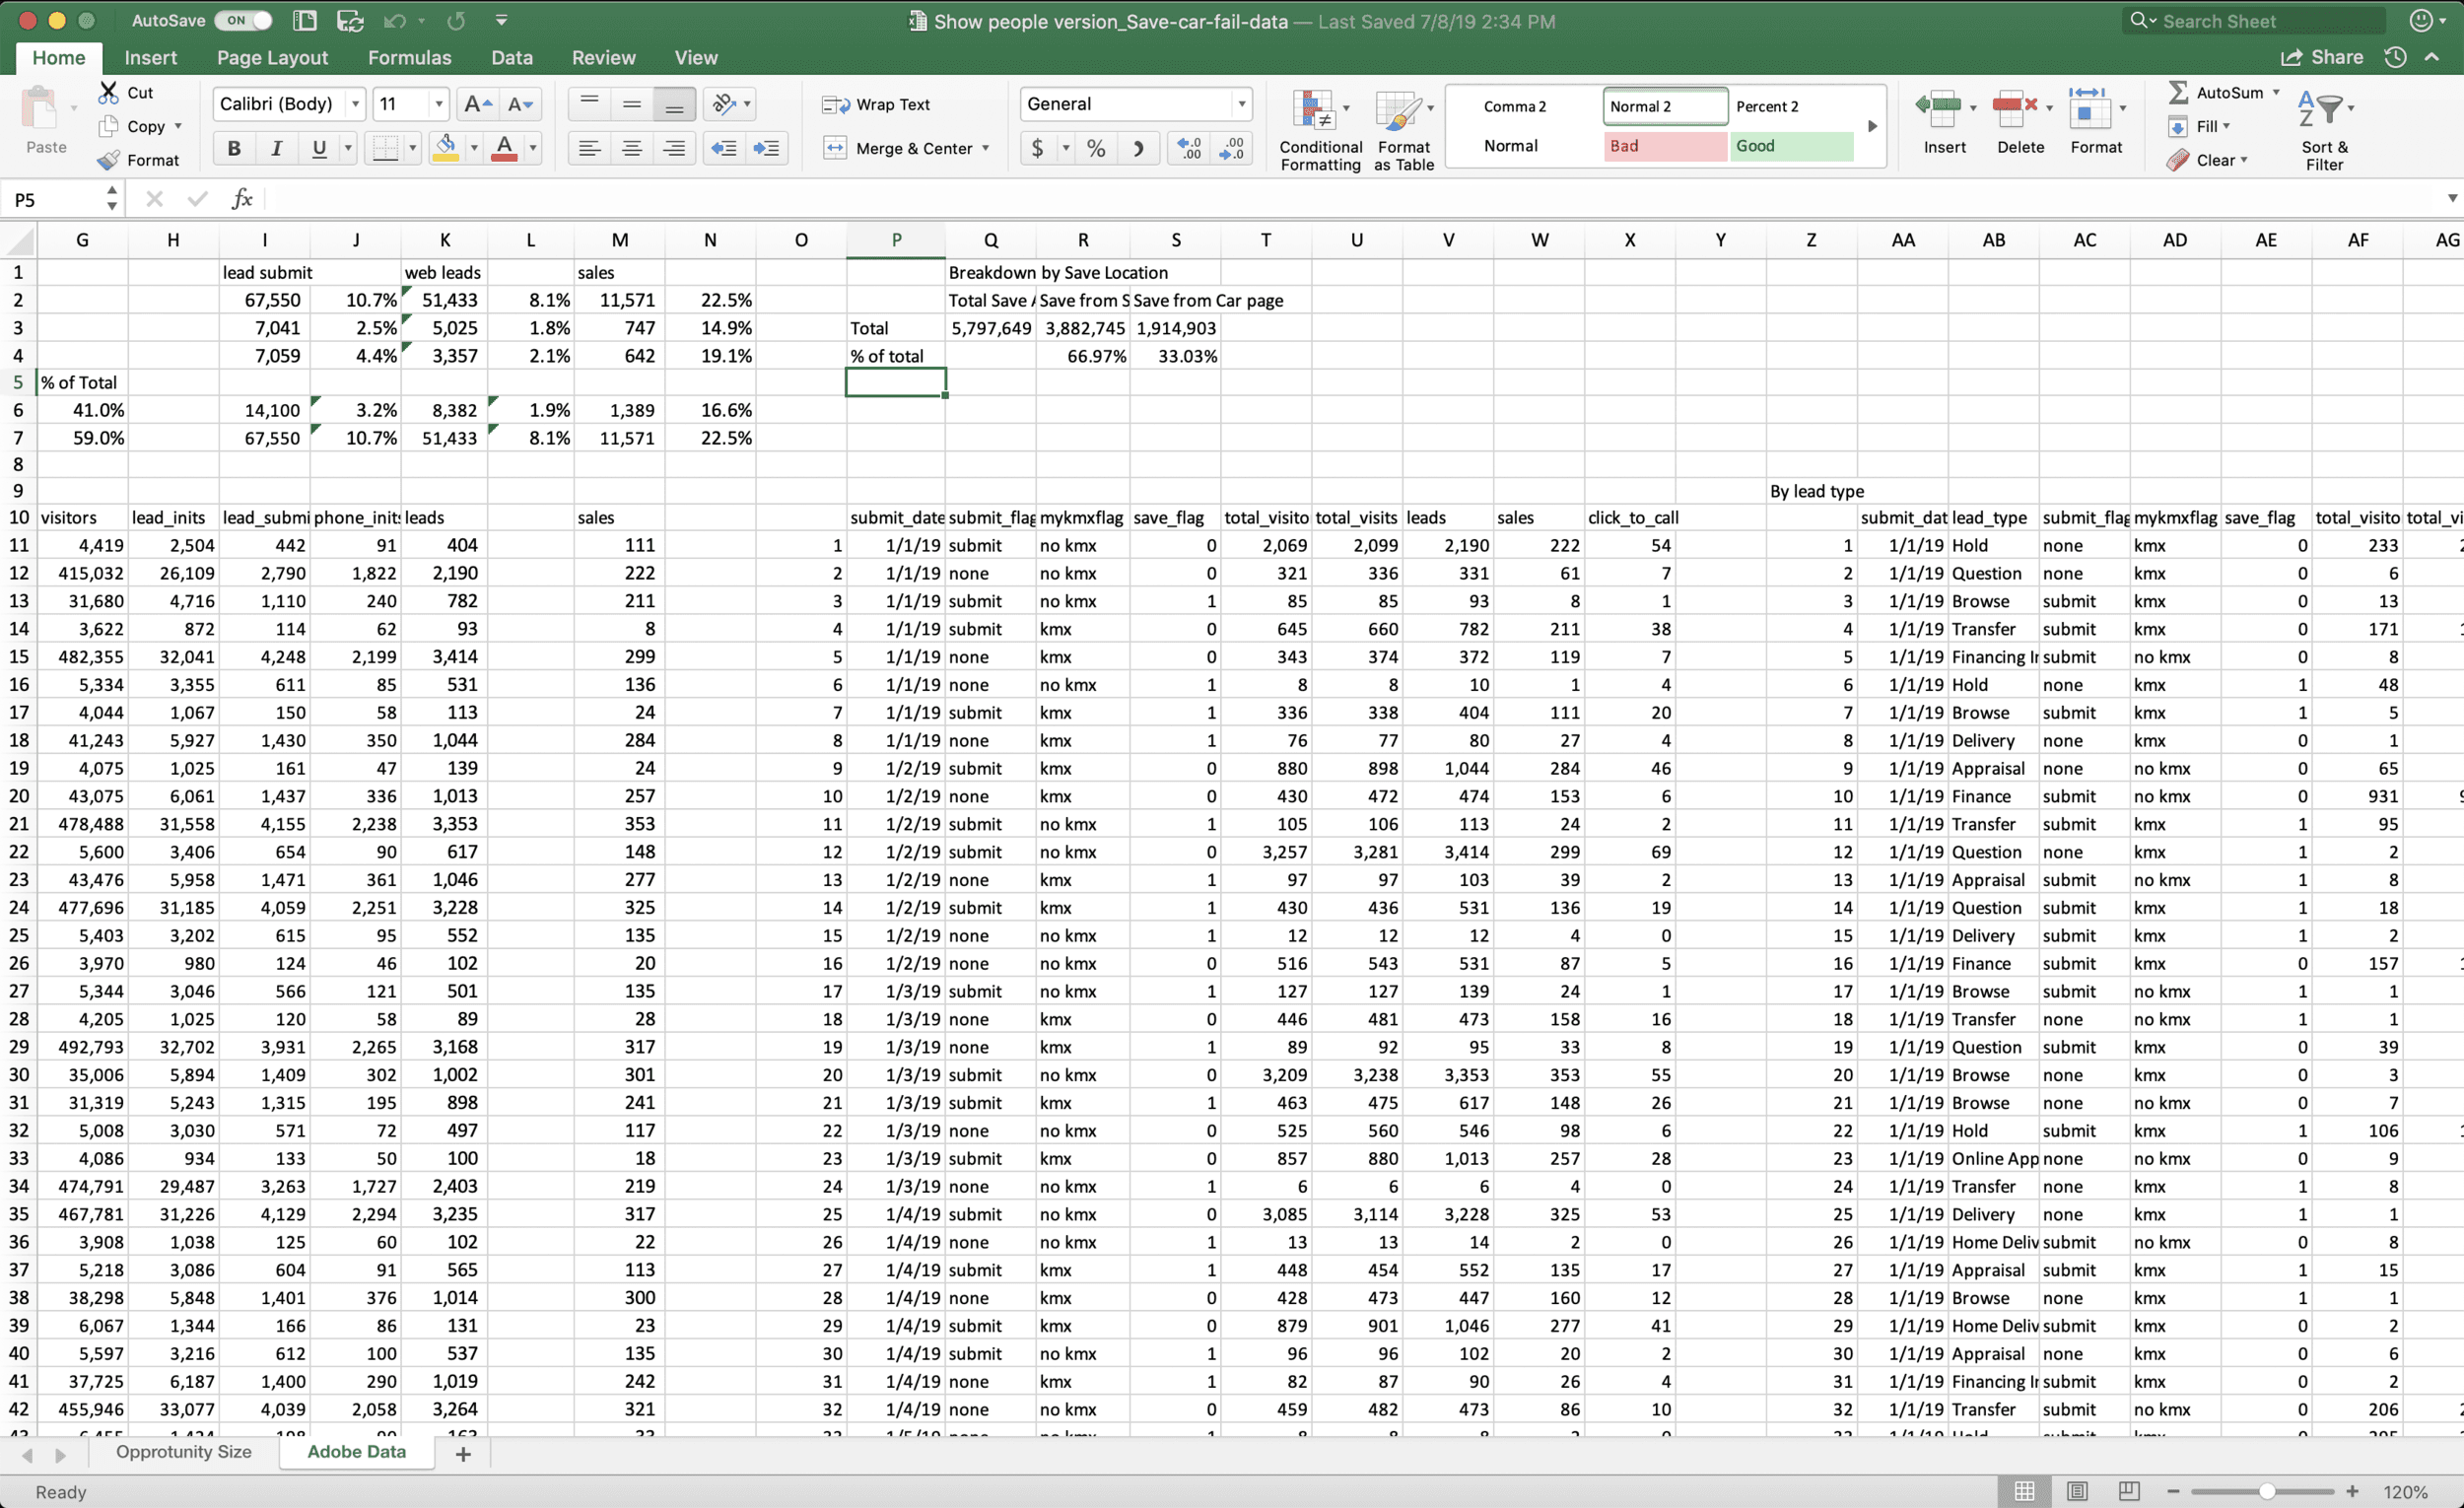Click Conditional Formatting icon

[x=1313, y=111]
